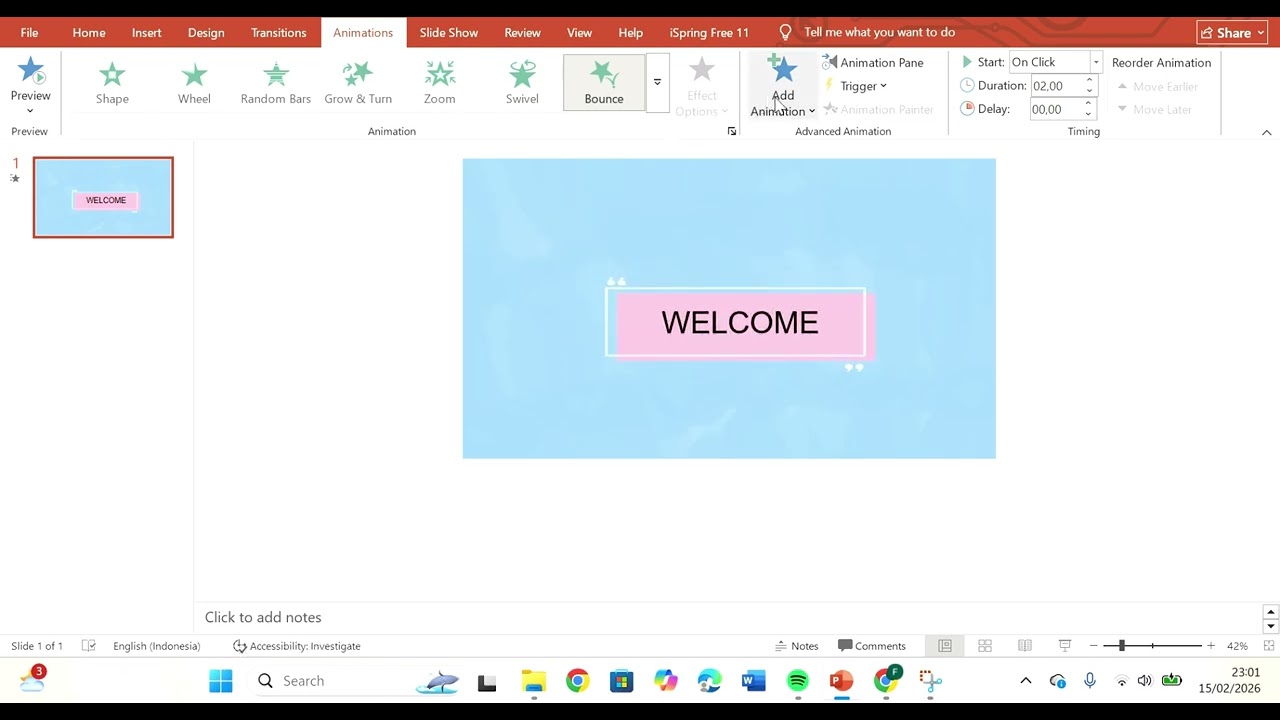Open Accessibility: Investigate checker
Screen dimensions: 1280x720
click(297, 646)
